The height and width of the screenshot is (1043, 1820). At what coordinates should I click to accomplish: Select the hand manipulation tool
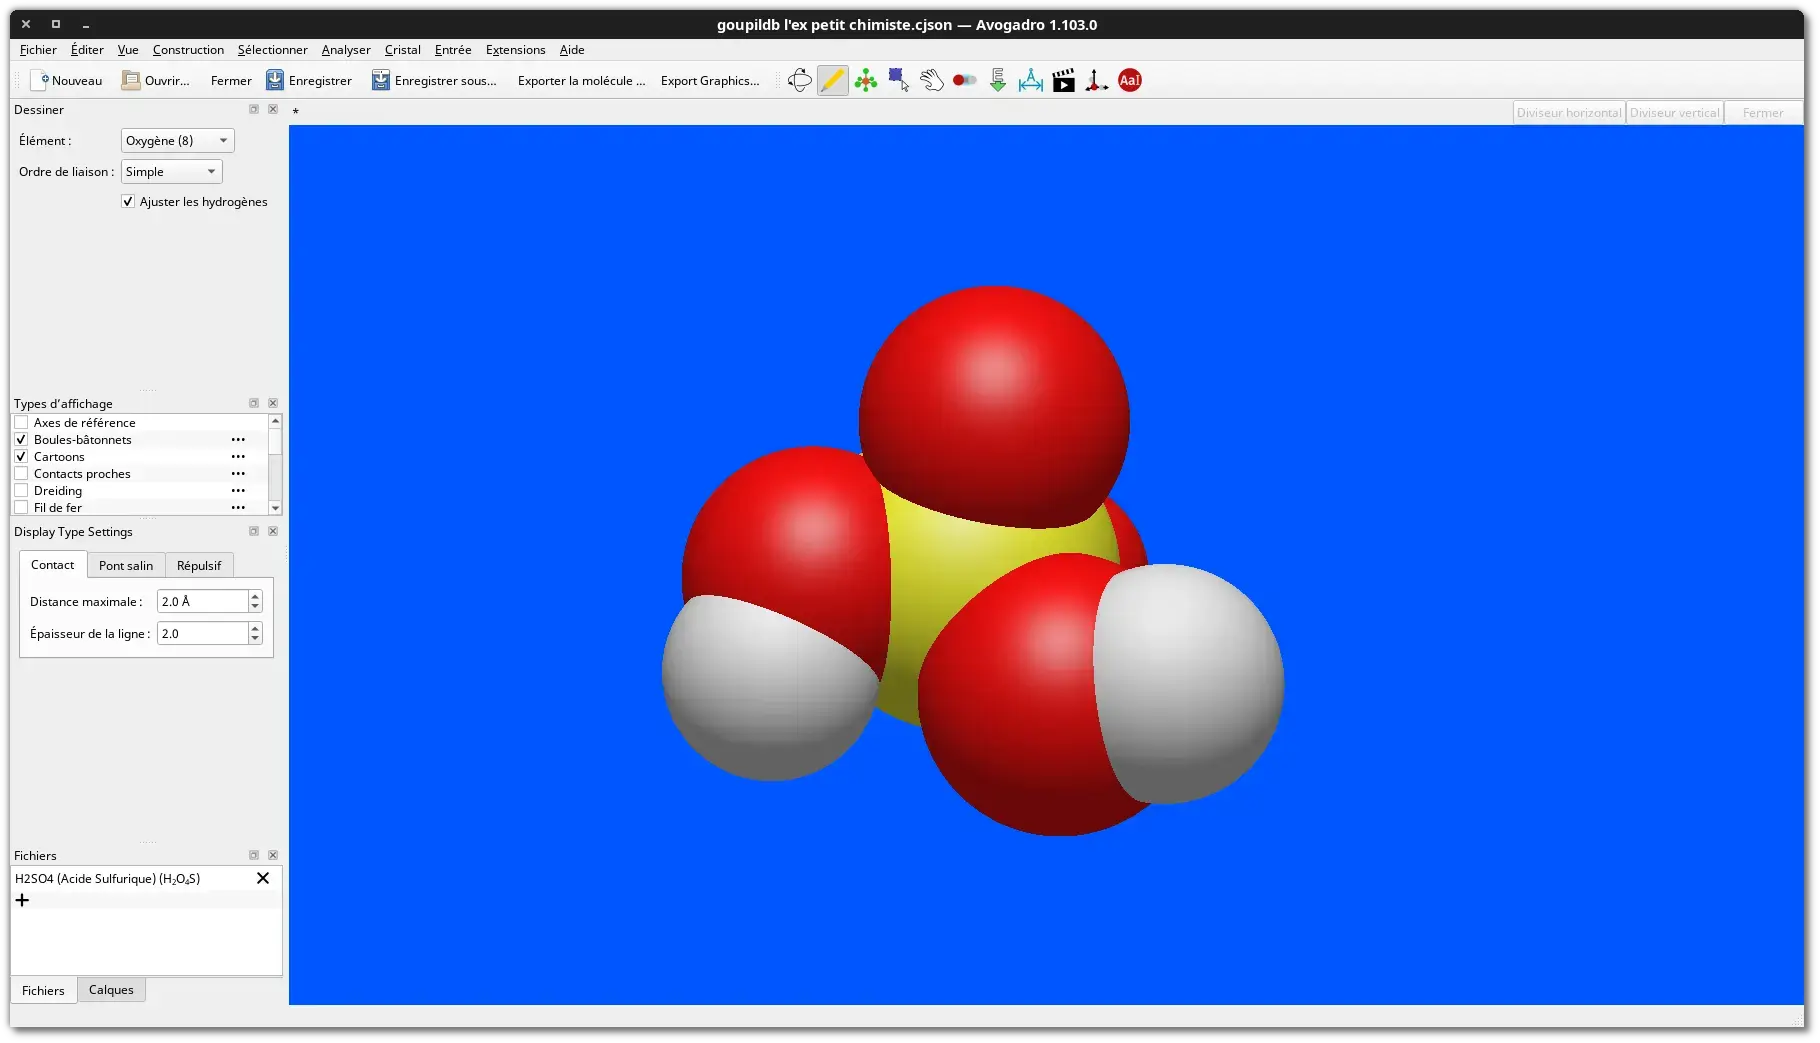[930, 81]
